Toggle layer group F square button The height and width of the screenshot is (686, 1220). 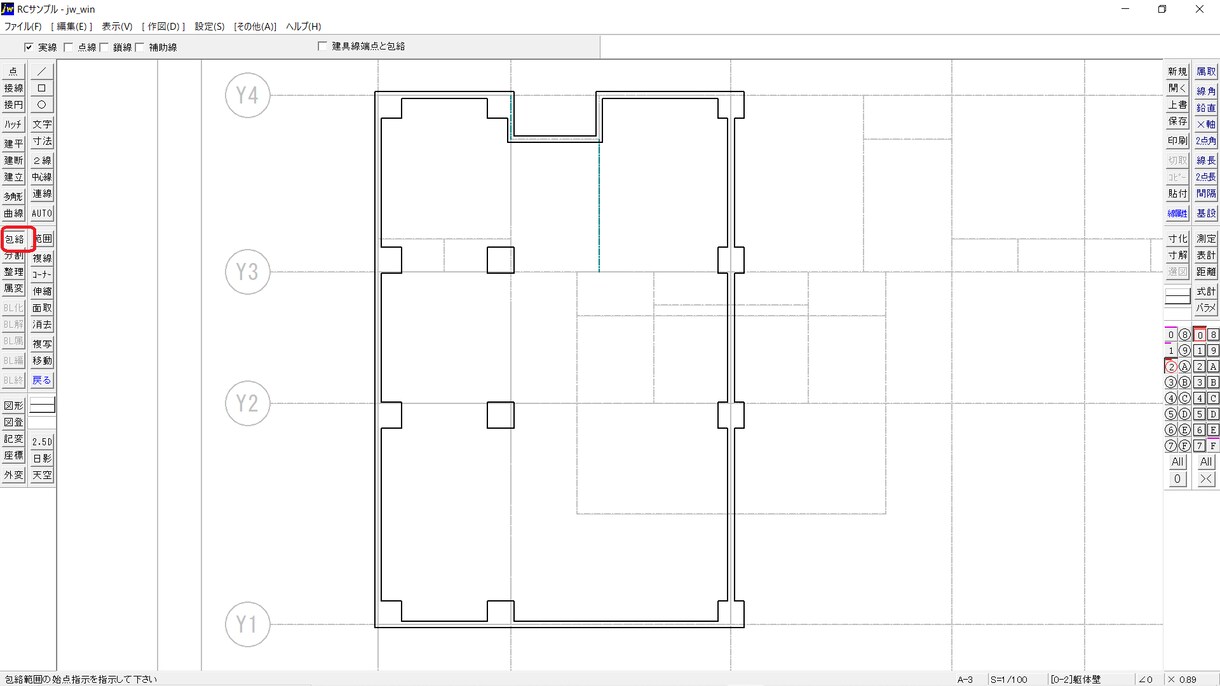point(1213,446)
